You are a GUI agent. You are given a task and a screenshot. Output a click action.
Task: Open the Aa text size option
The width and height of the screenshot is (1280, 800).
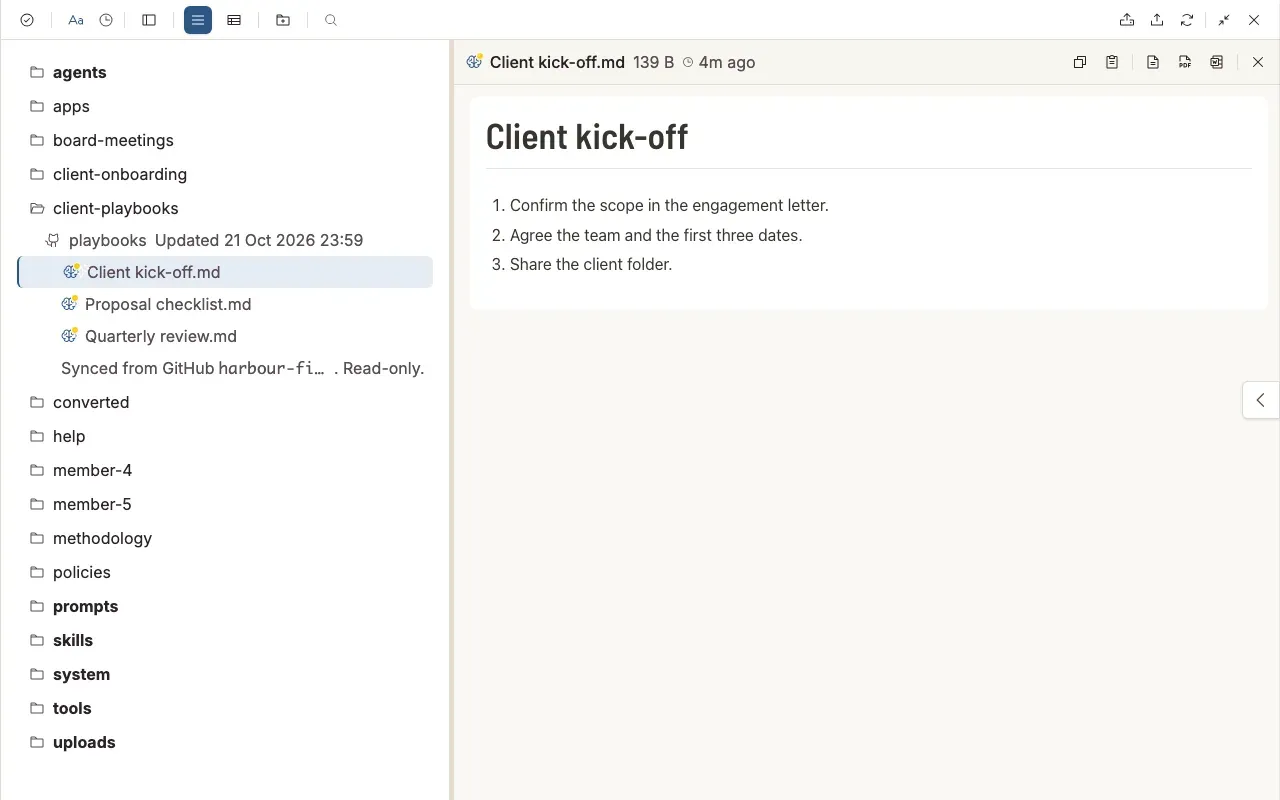(76, 20)
